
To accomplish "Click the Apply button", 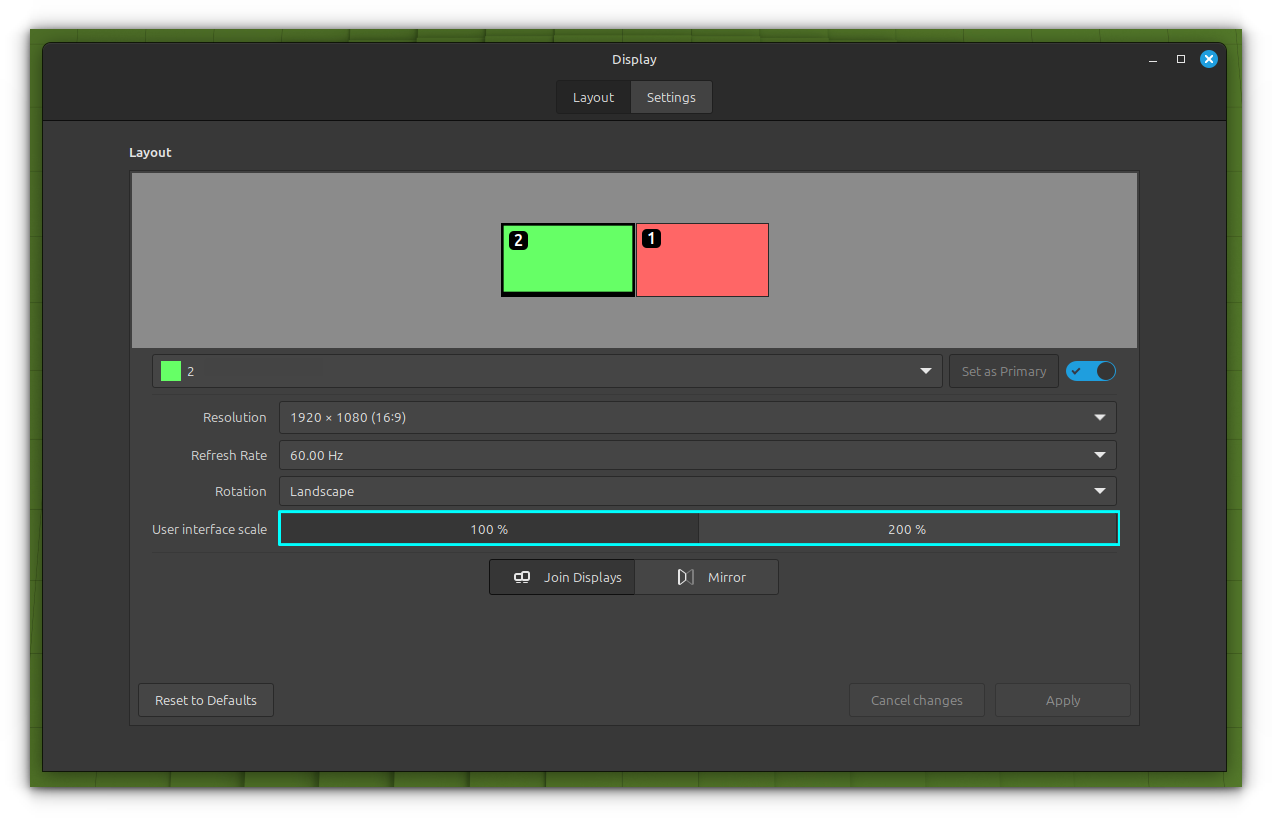I will tap(1062, 700).
